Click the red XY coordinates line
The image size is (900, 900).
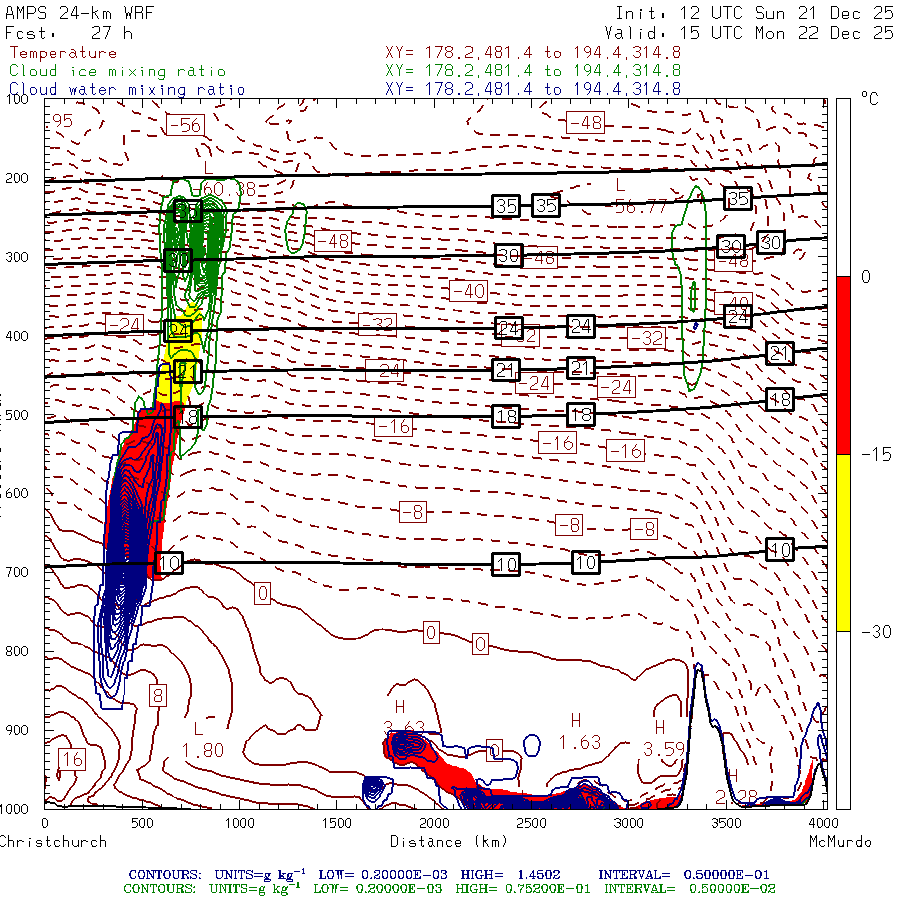(533, 53)
